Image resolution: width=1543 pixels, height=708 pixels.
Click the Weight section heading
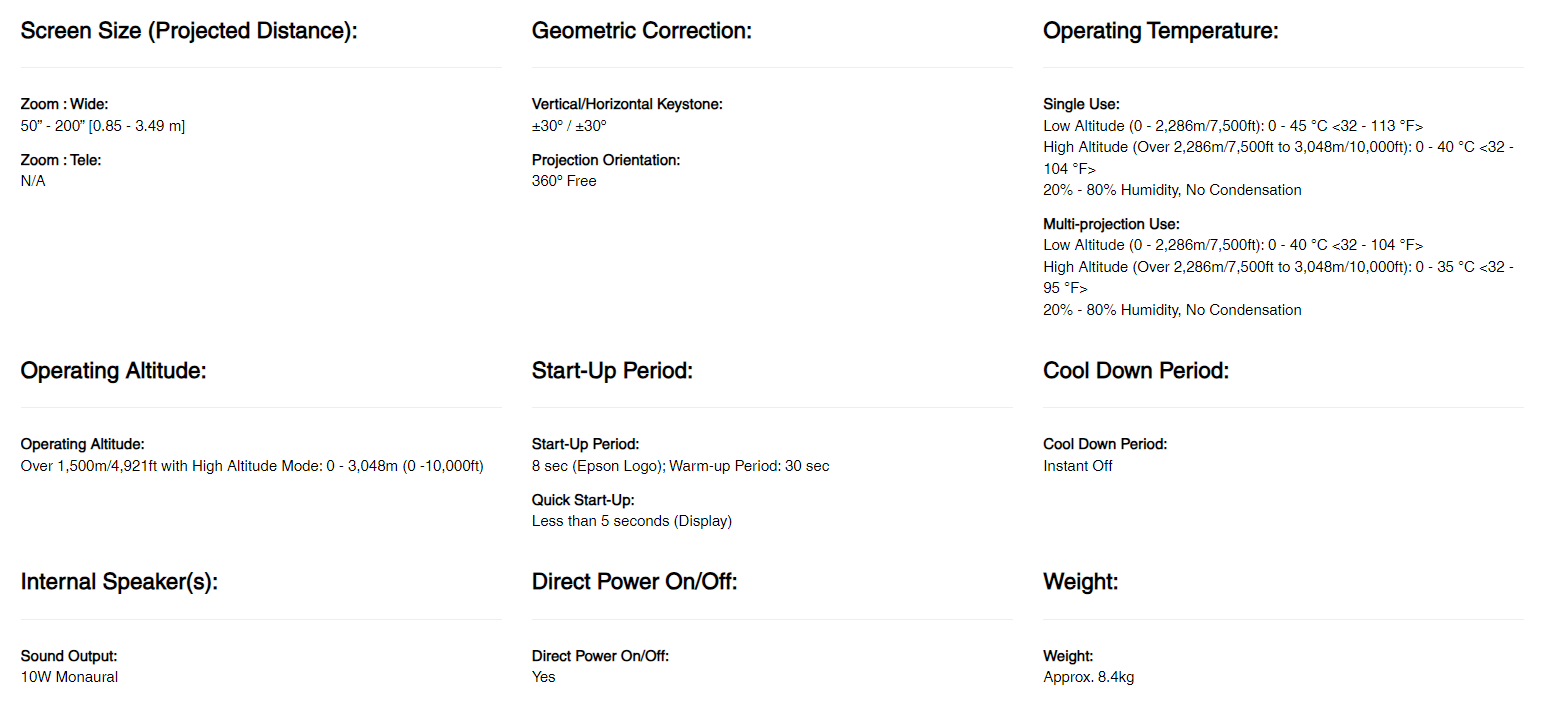coord(1080,582)
